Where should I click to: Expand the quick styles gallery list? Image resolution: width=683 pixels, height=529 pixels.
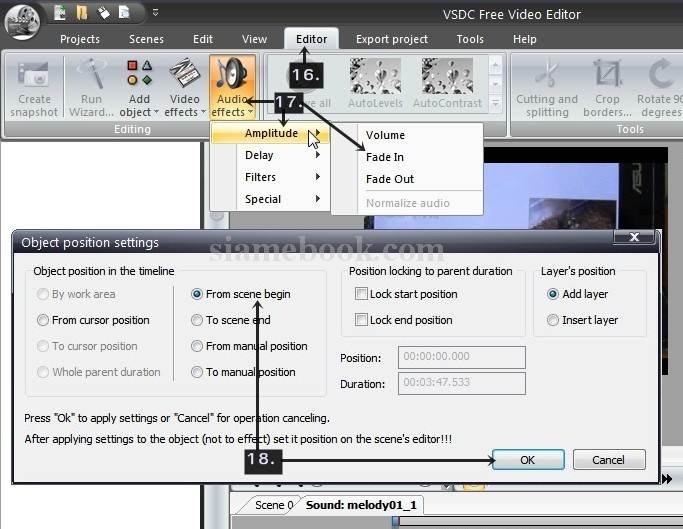[495, 104]
